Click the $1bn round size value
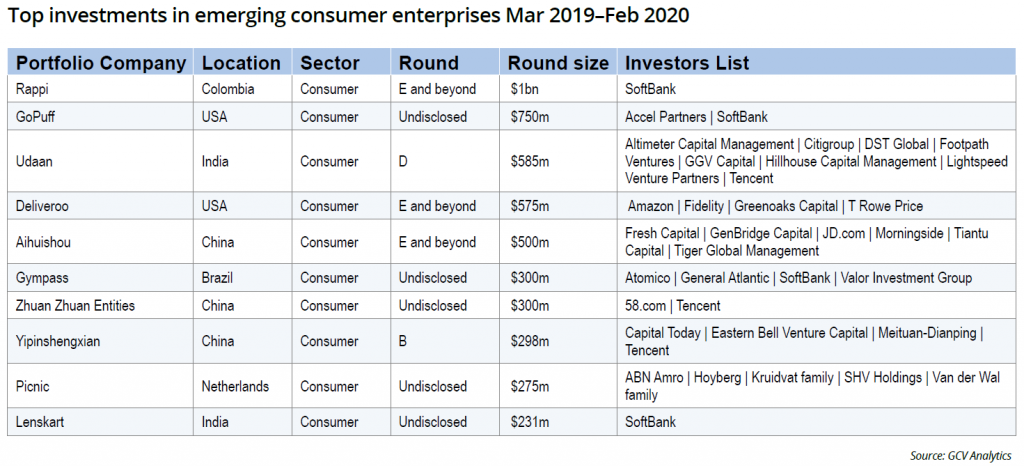 [x=524, y=89]
